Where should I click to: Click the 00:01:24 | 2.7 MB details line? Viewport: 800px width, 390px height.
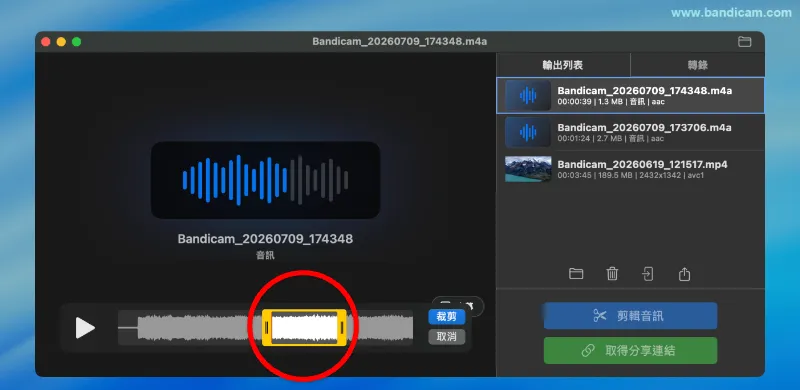[611, 139]
